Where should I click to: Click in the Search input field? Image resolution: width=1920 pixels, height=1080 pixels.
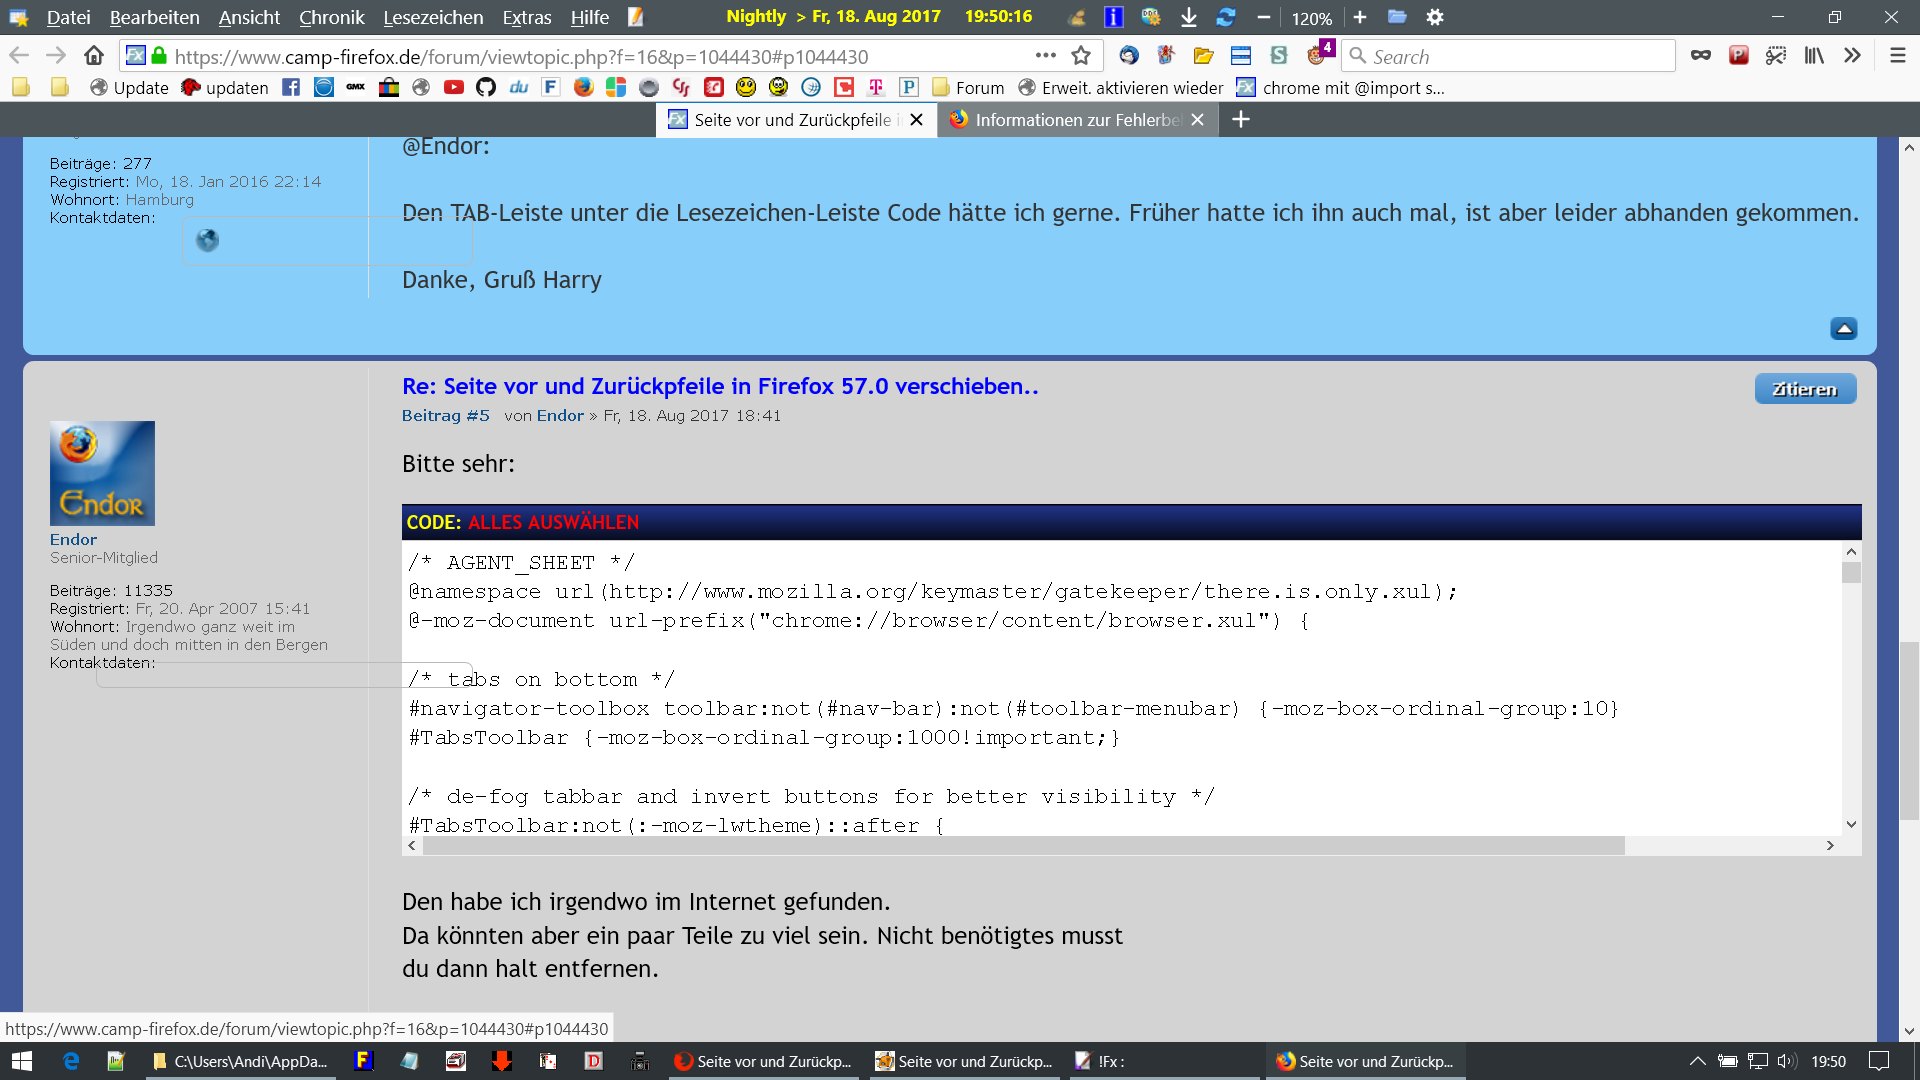coord(1515,56)
